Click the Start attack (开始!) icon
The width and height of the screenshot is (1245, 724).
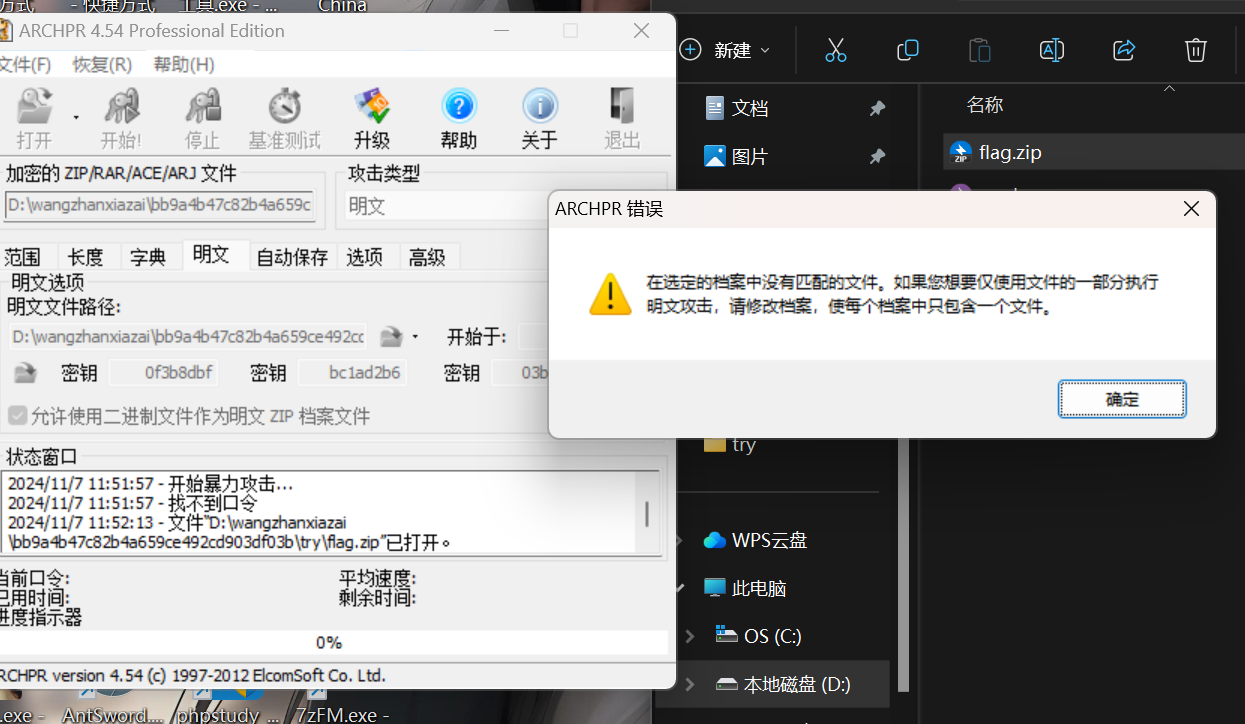click(x=121, y=118)
